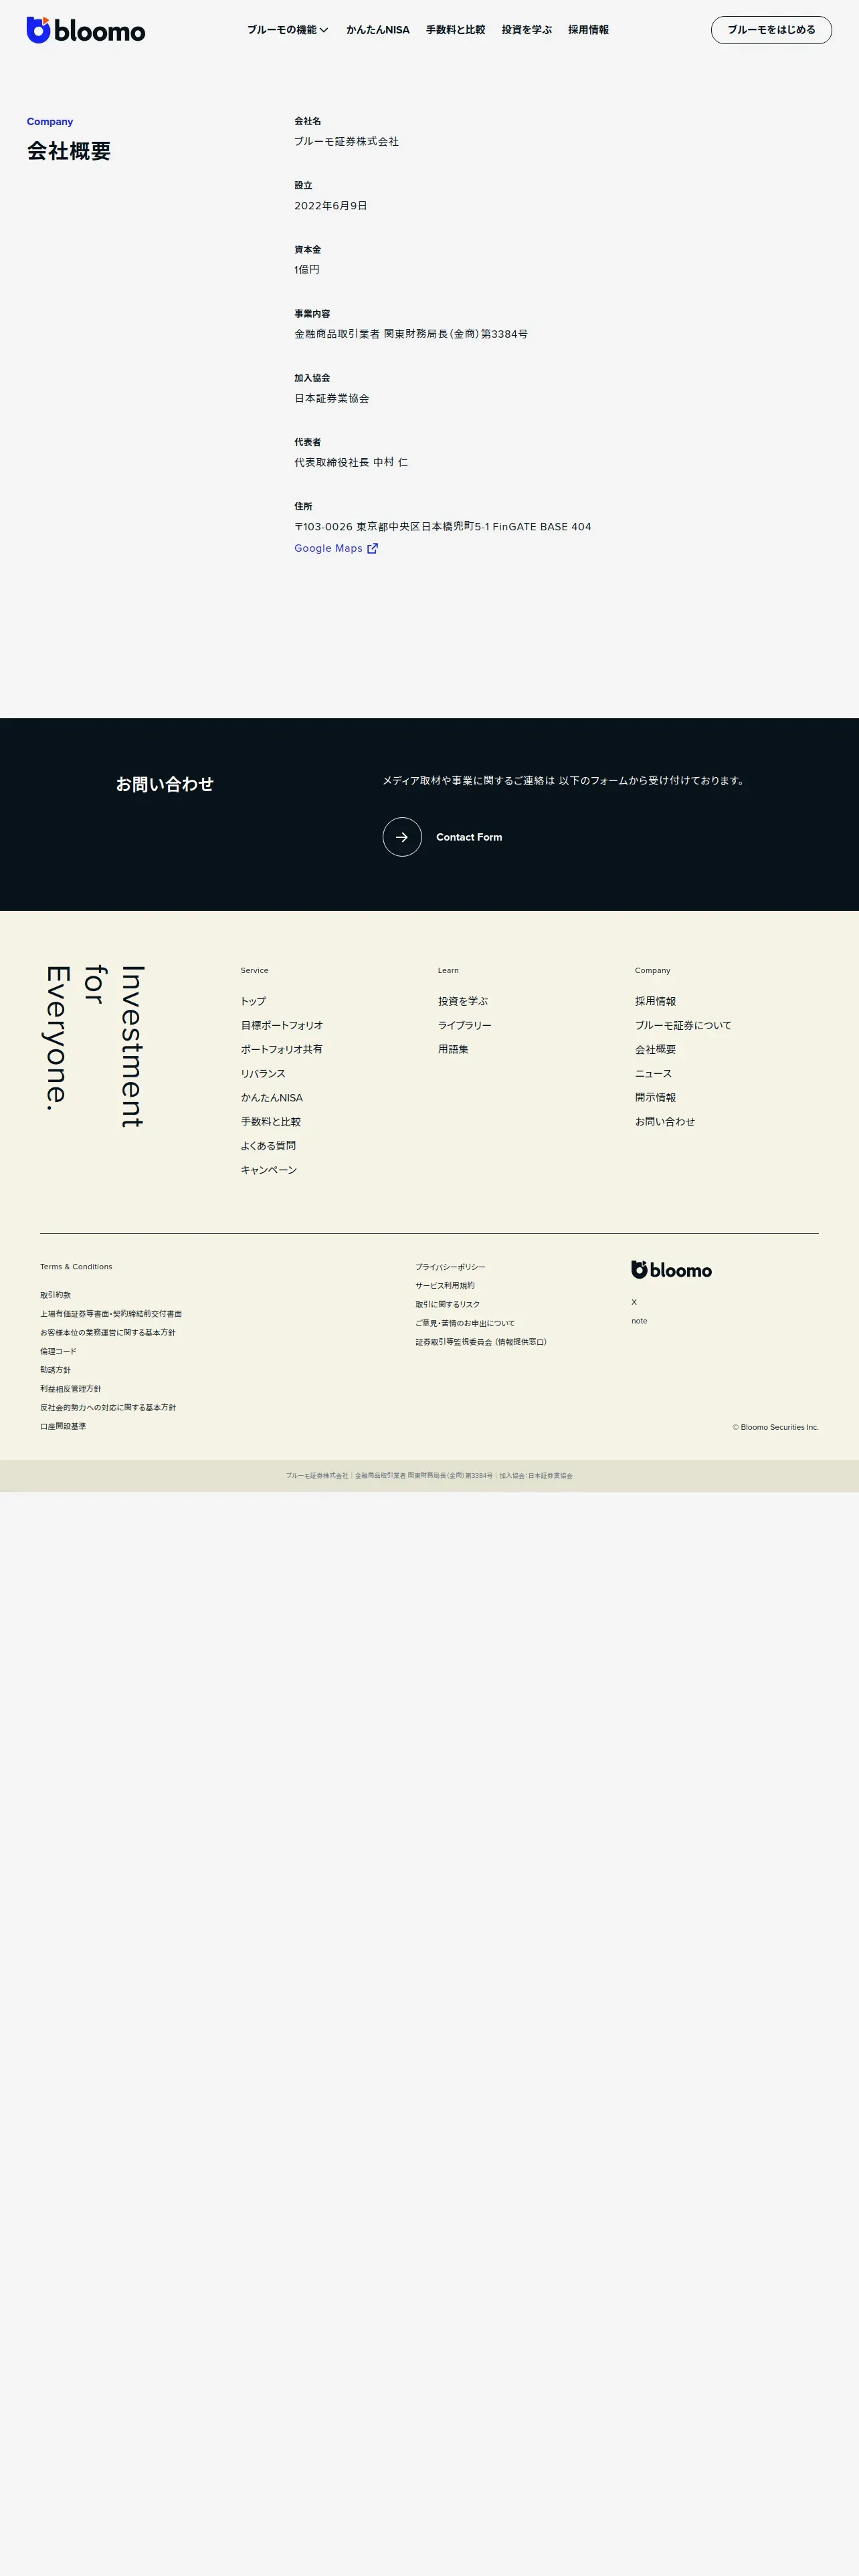Click the © Bloomo Securities Inc. copyright text
Viewport: 859px width, 2576px height.
click(x=775, y=1427)
